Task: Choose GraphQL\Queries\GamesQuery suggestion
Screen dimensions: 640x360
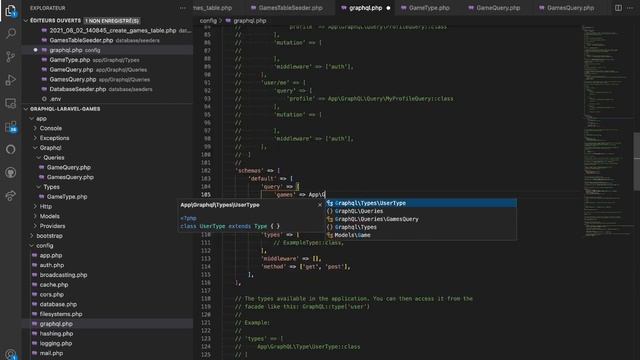Action: point(421,219)
